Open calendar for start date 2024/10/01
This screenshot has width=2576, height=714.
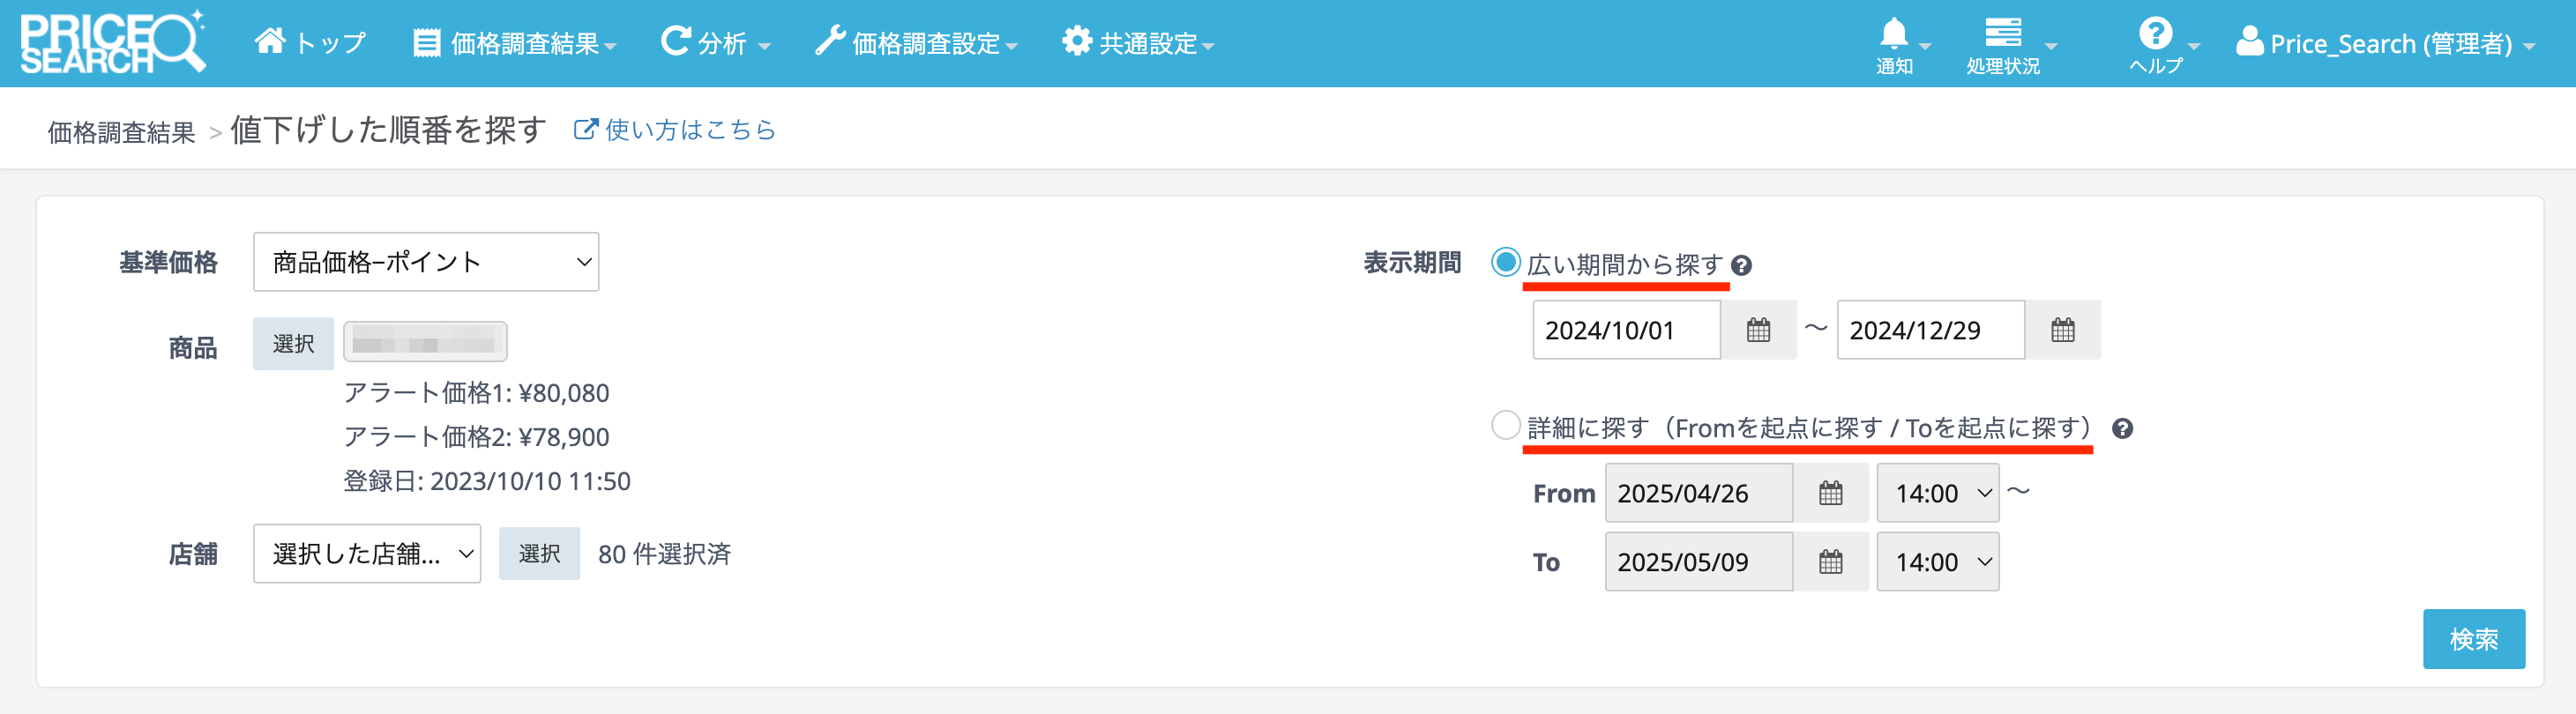(1758, 330)
